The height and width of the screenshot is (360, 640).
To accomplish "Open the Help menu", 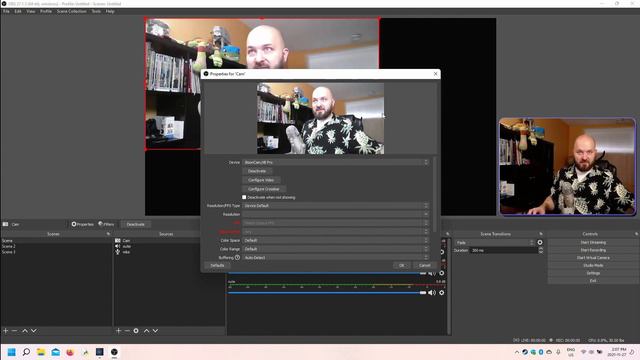I will [x=110, y=11].
